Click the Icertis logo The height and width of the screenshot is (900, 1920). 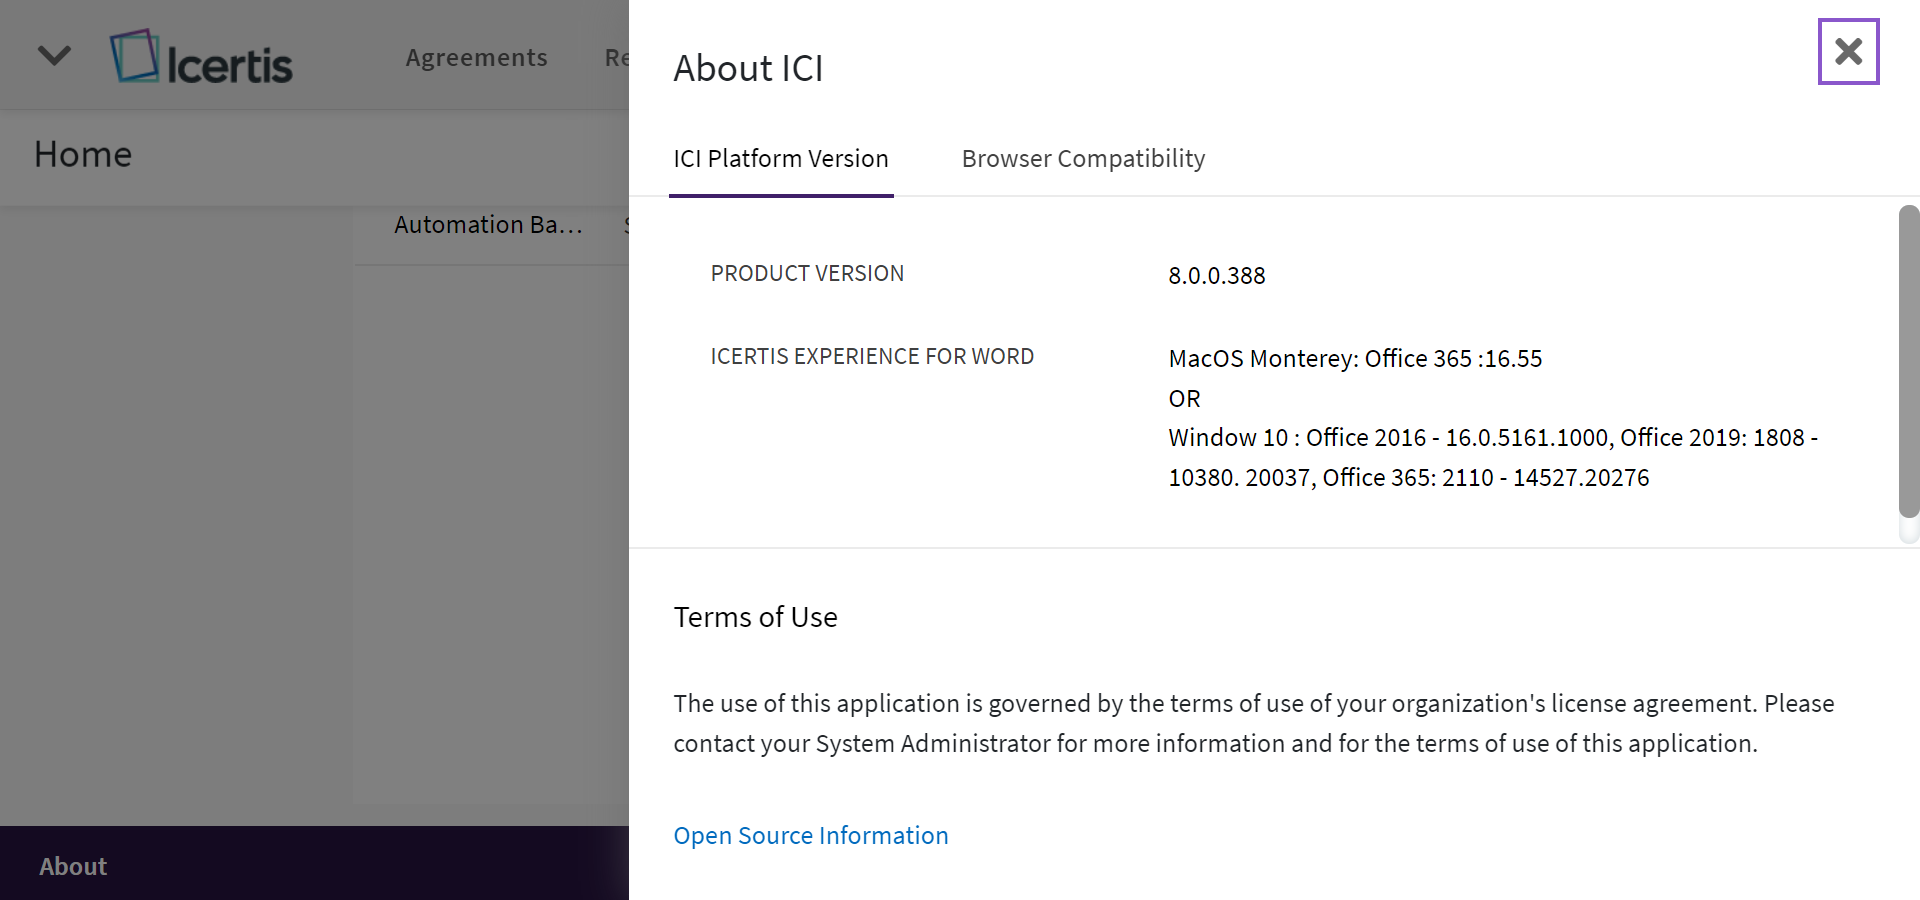tap(202, 58)
